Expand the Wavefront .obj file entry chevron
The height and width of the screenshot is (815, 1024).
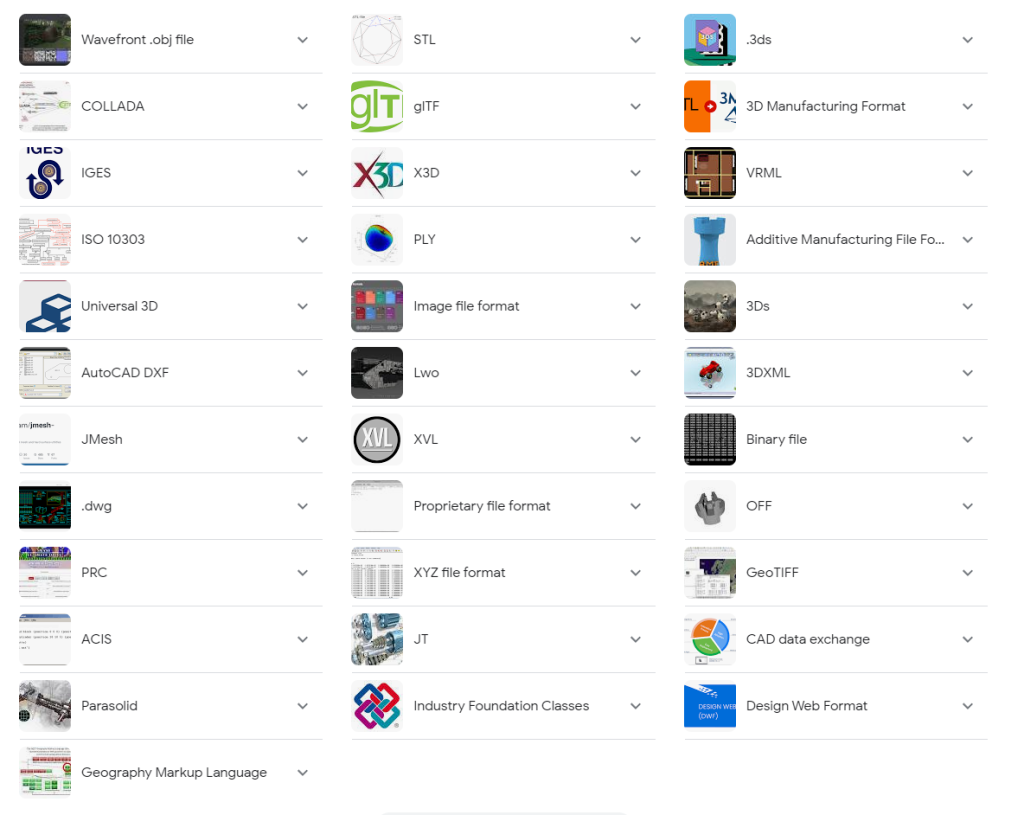click(302, 40)
